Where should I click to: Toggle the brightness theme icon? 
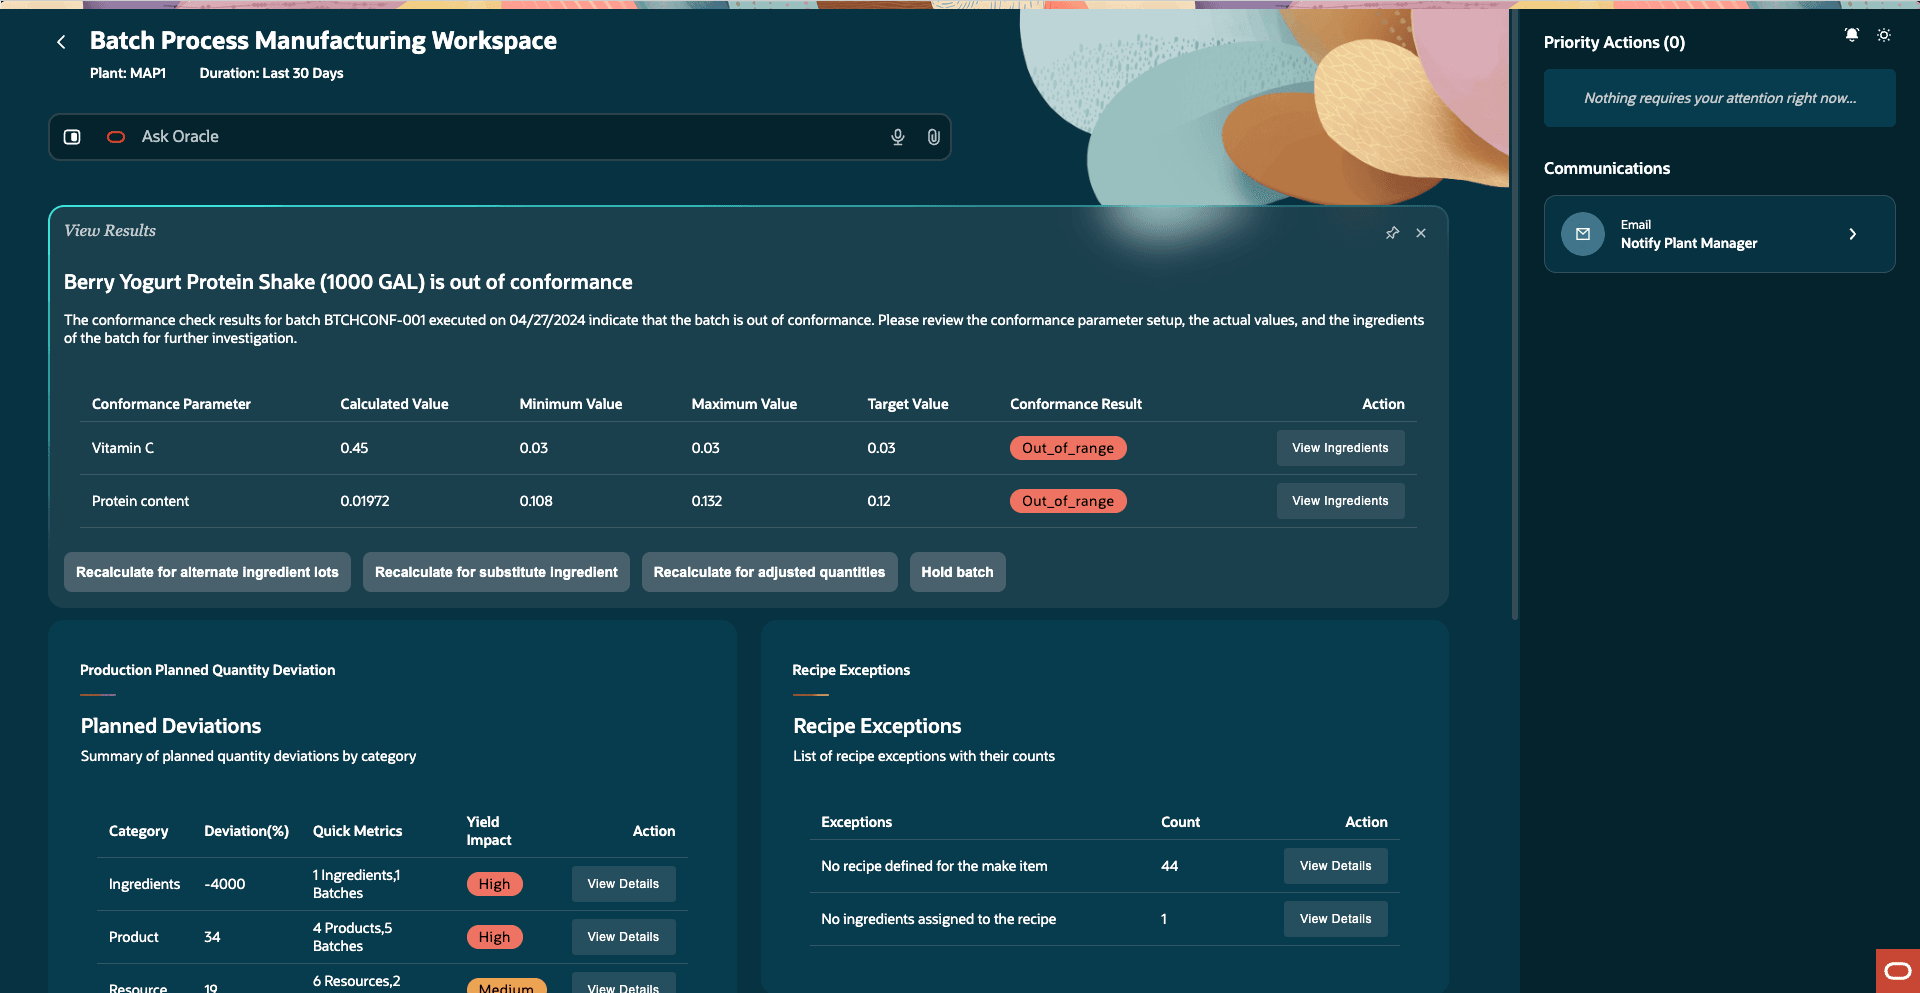[x=1884, y=35]
